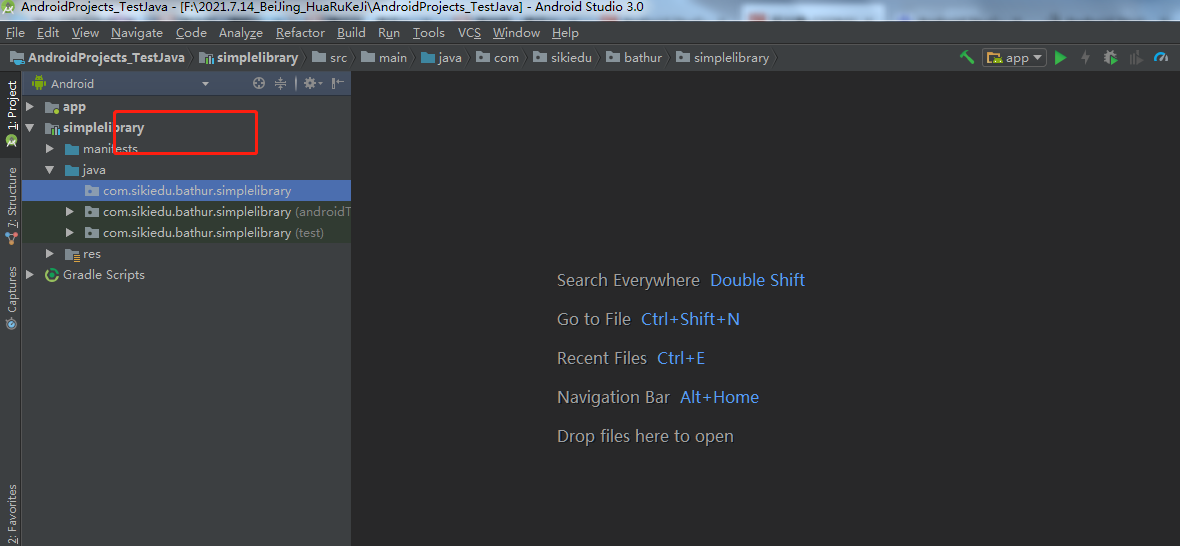Screen dimensions: 1180x546
Task: Open the View menu
Action: tap(85, 32)
